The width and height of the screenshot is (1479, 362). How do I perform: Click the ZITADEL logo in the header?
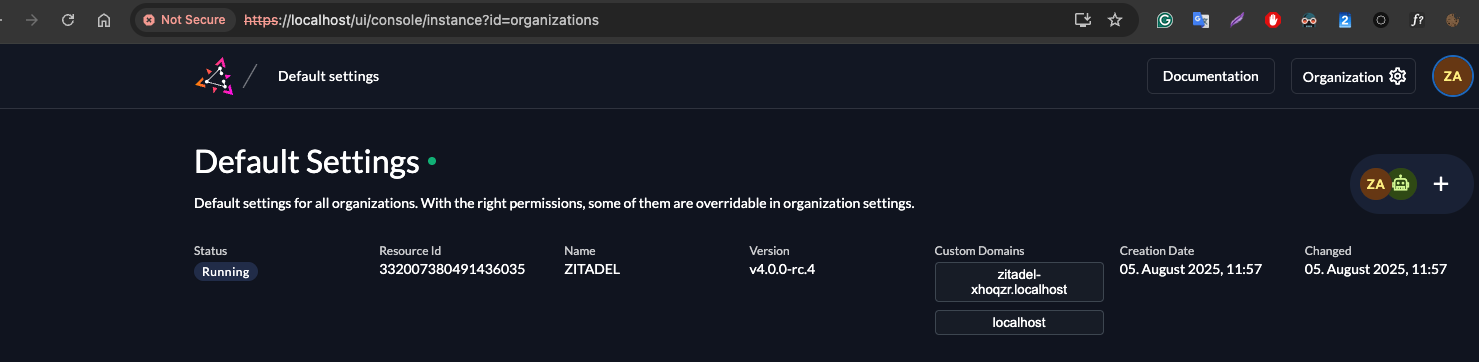point(213,77)
